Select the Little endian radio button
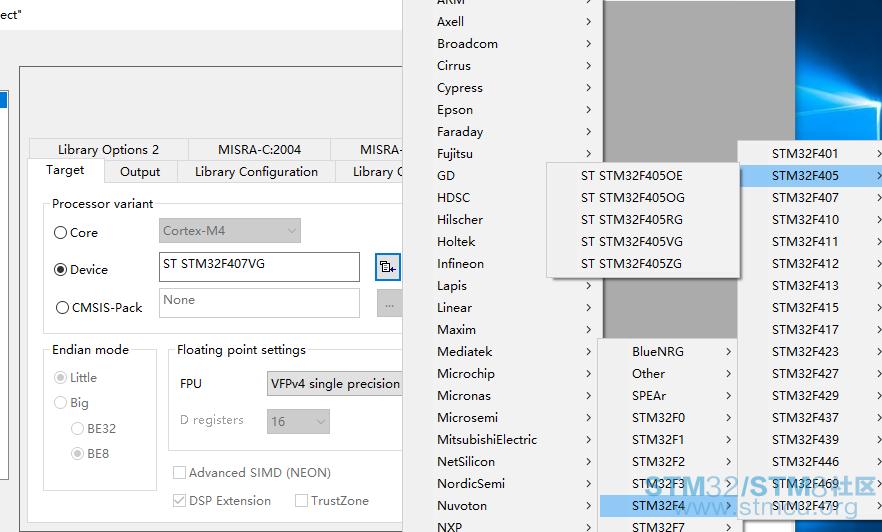The width and height of the screenshot is (882, 532). coord(60,377)
